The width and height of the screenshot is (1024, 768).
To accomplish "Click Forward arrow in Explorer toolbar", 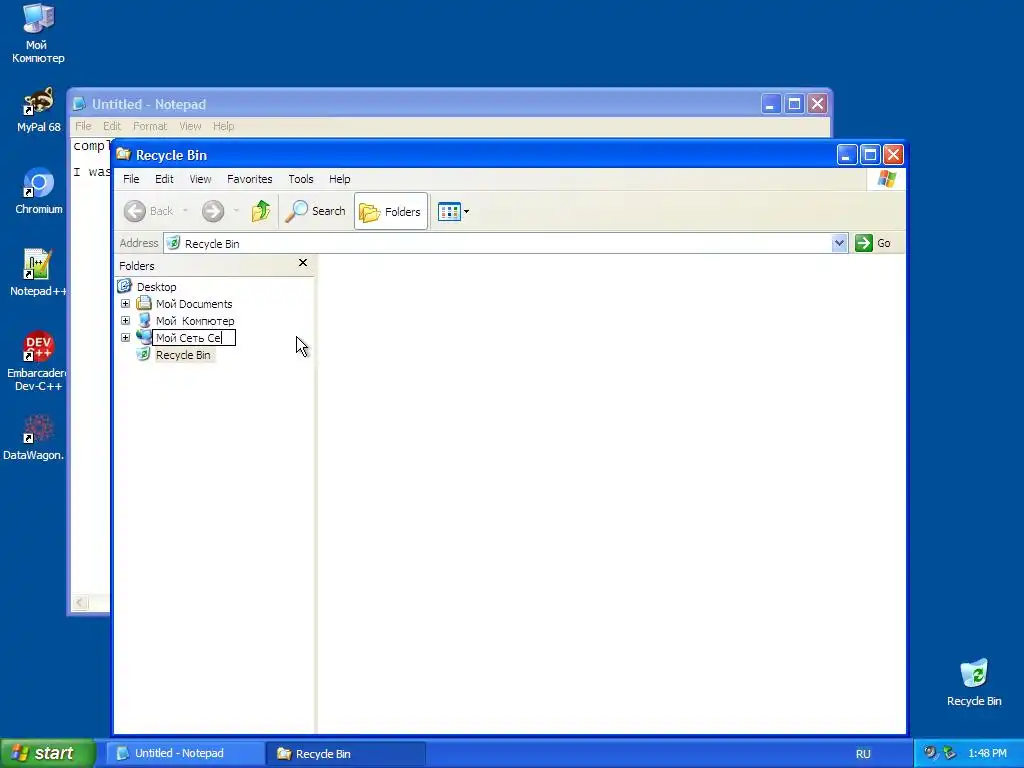I will tap(213, 211).
